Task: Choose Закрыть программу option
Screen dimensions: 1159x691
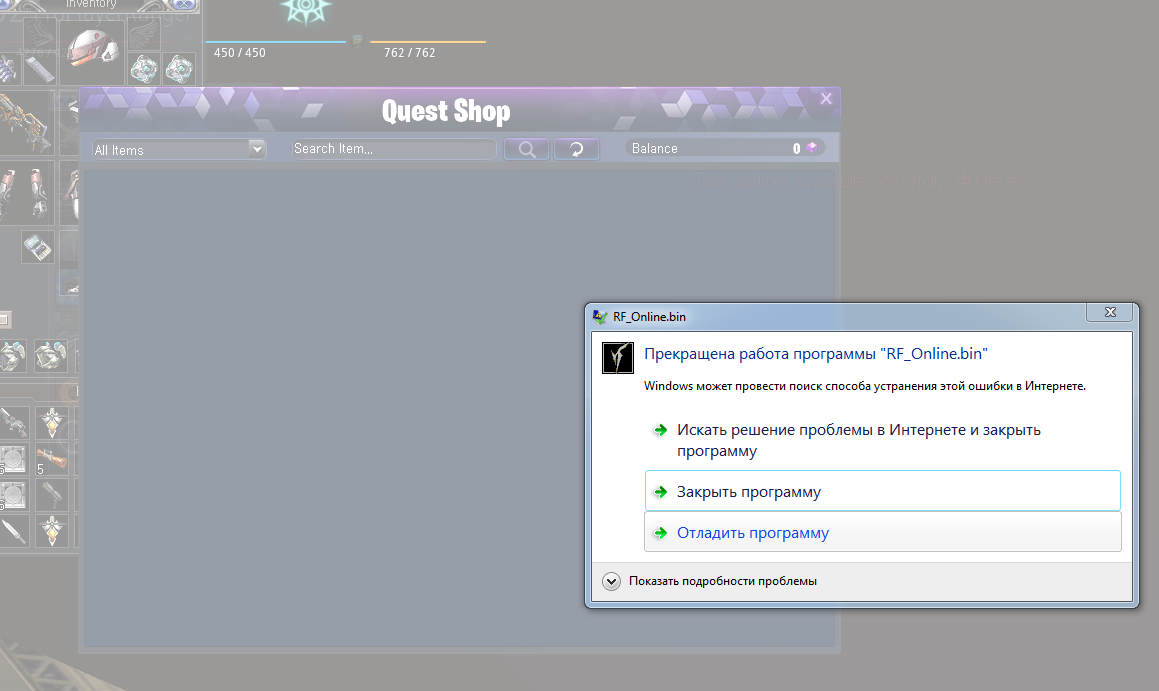Action: (x=883, y=491)
